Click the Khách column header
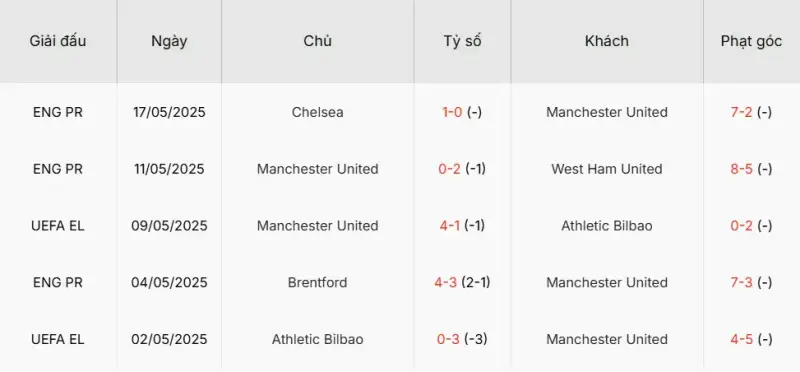 (607, 41)
